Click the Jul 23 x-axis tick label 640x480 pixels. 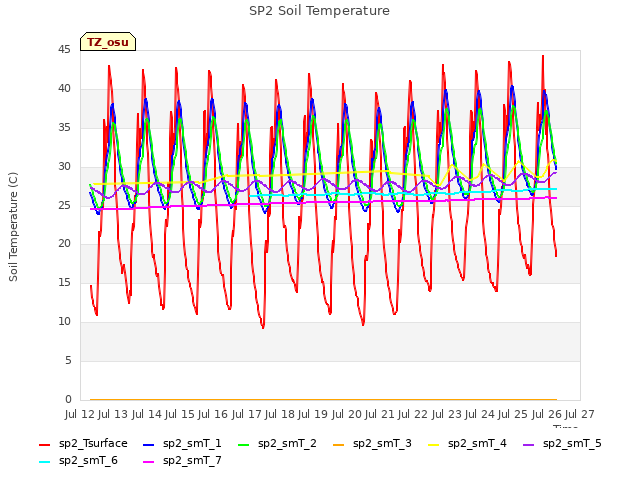(447, 414)
